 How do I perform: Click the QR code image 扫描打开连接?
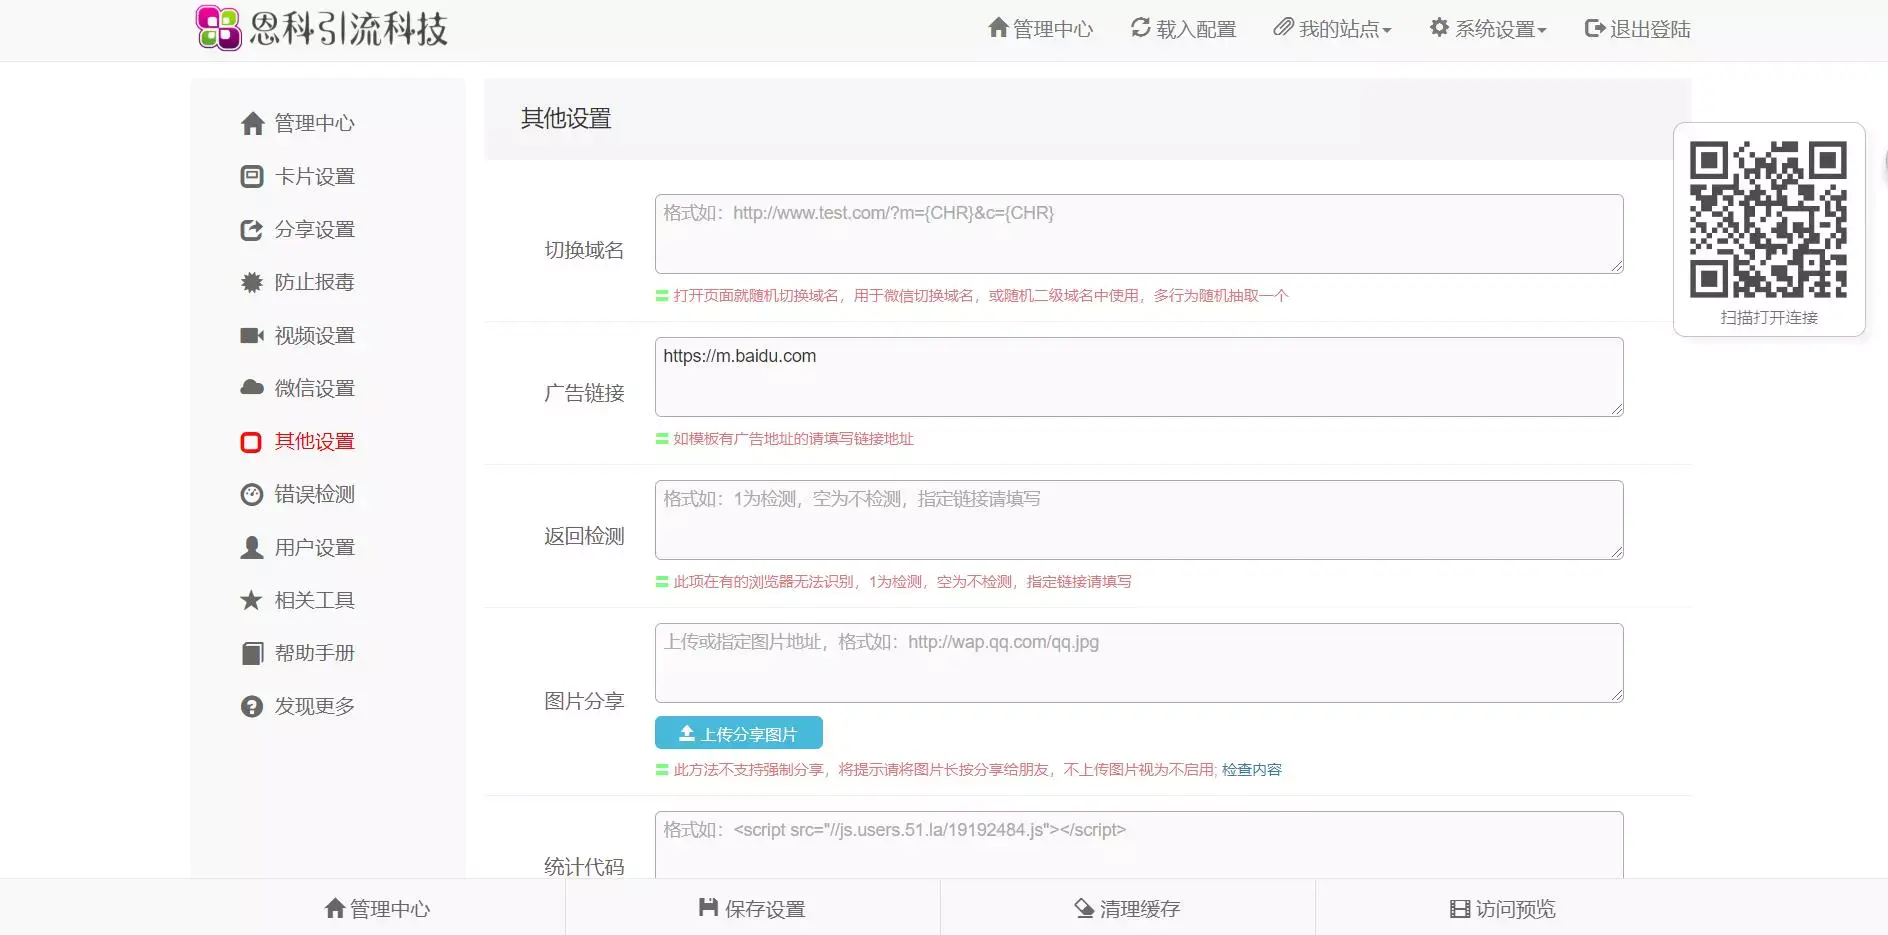point(1768,219)
